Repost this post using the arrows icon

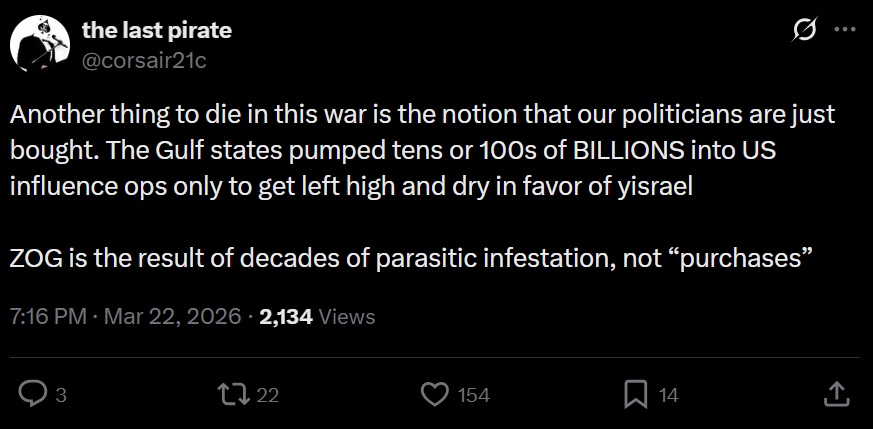[233, 395]
